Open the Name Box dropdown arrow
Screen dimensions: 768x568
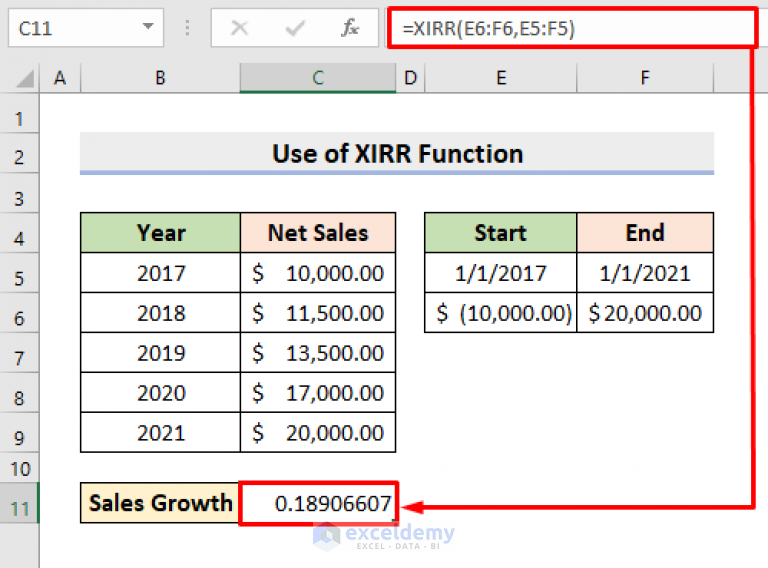(x=148, y=26)
